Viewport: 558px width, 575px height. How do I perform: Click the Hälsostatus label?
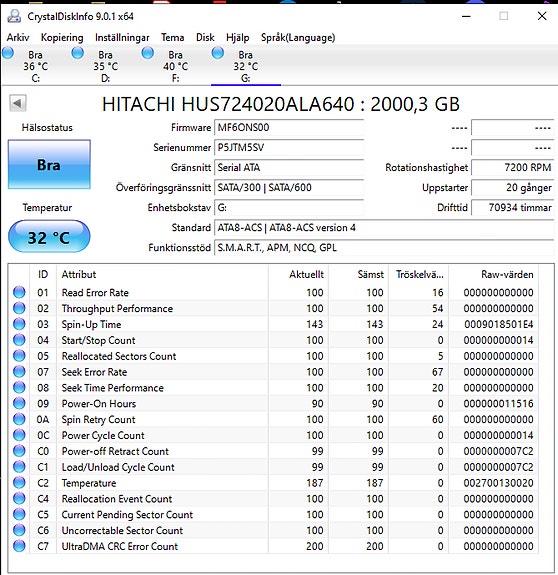47,128
